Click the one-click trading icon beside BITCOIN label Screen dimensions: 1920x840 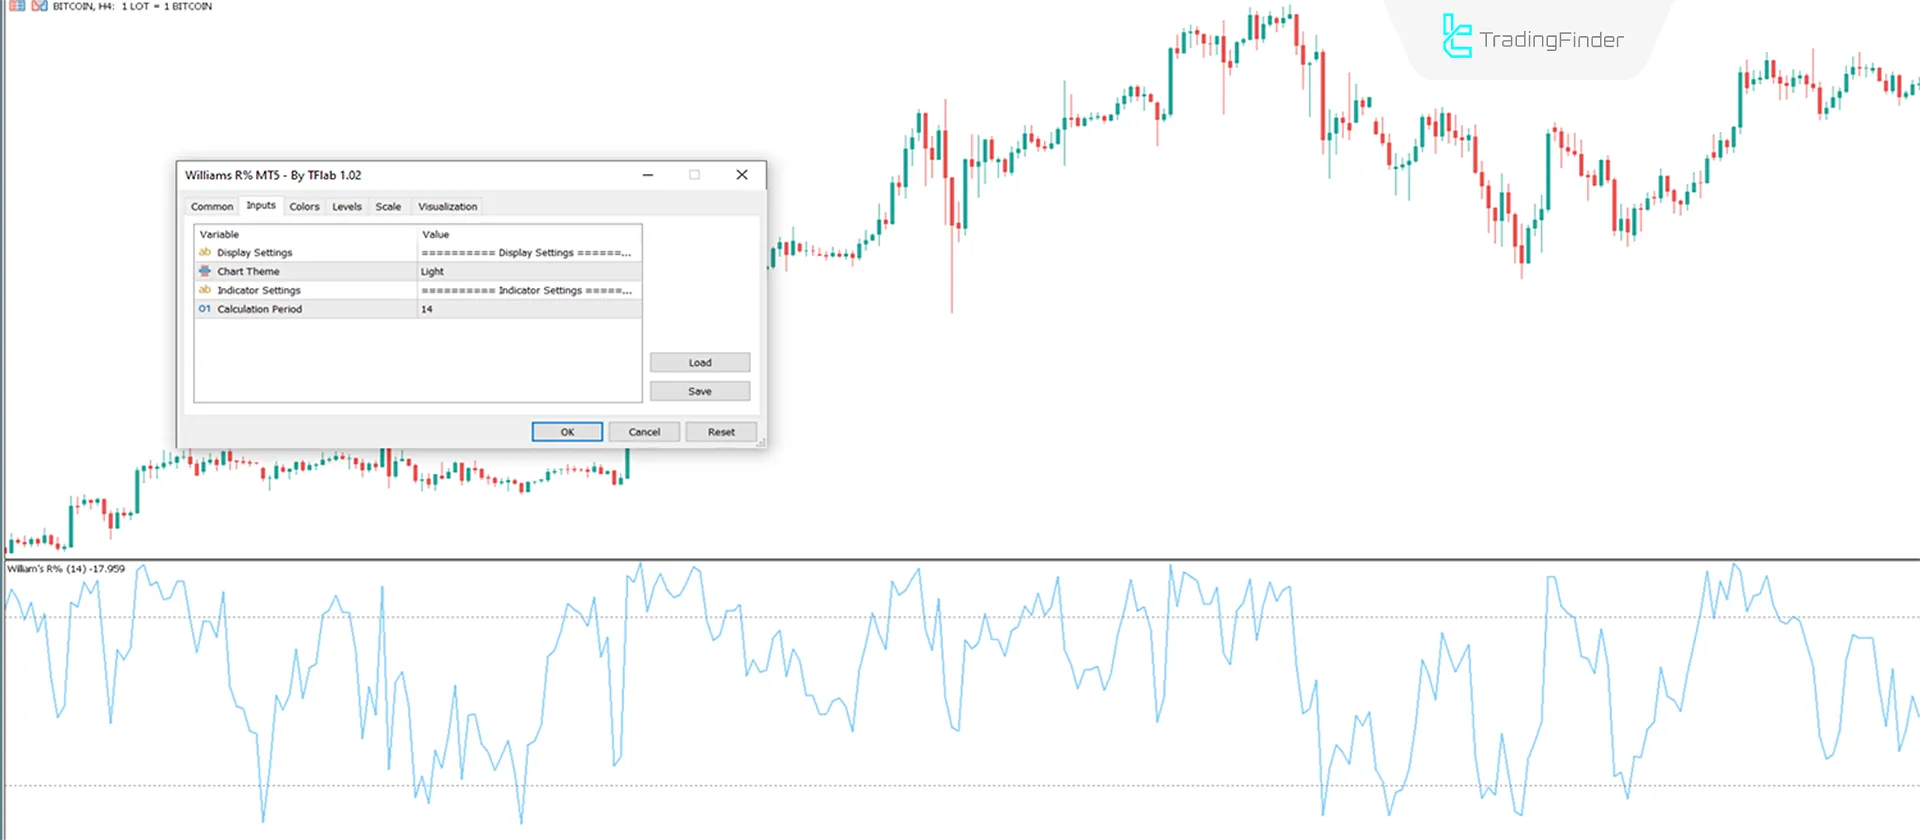[x=39, y=6]
